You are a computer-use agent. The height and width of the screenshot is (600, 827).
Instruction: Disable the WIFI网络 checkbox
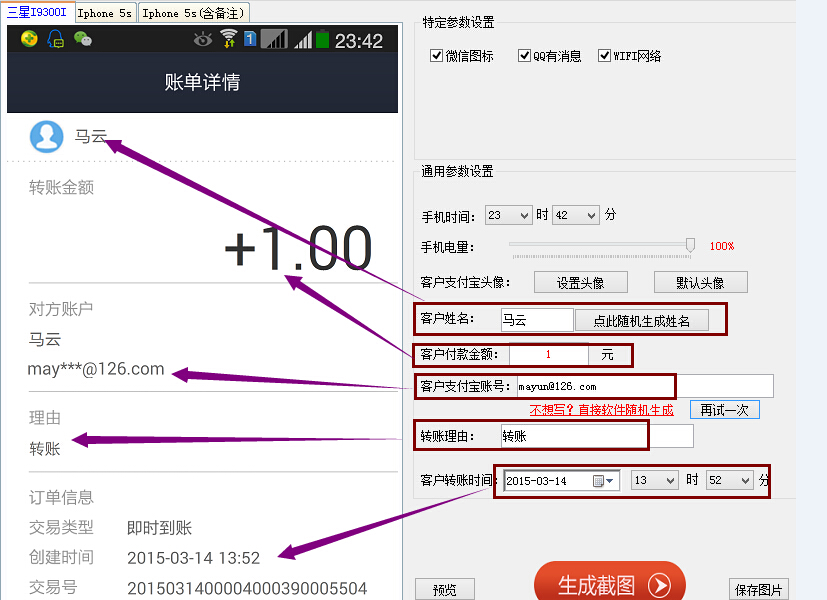(604, 56)
